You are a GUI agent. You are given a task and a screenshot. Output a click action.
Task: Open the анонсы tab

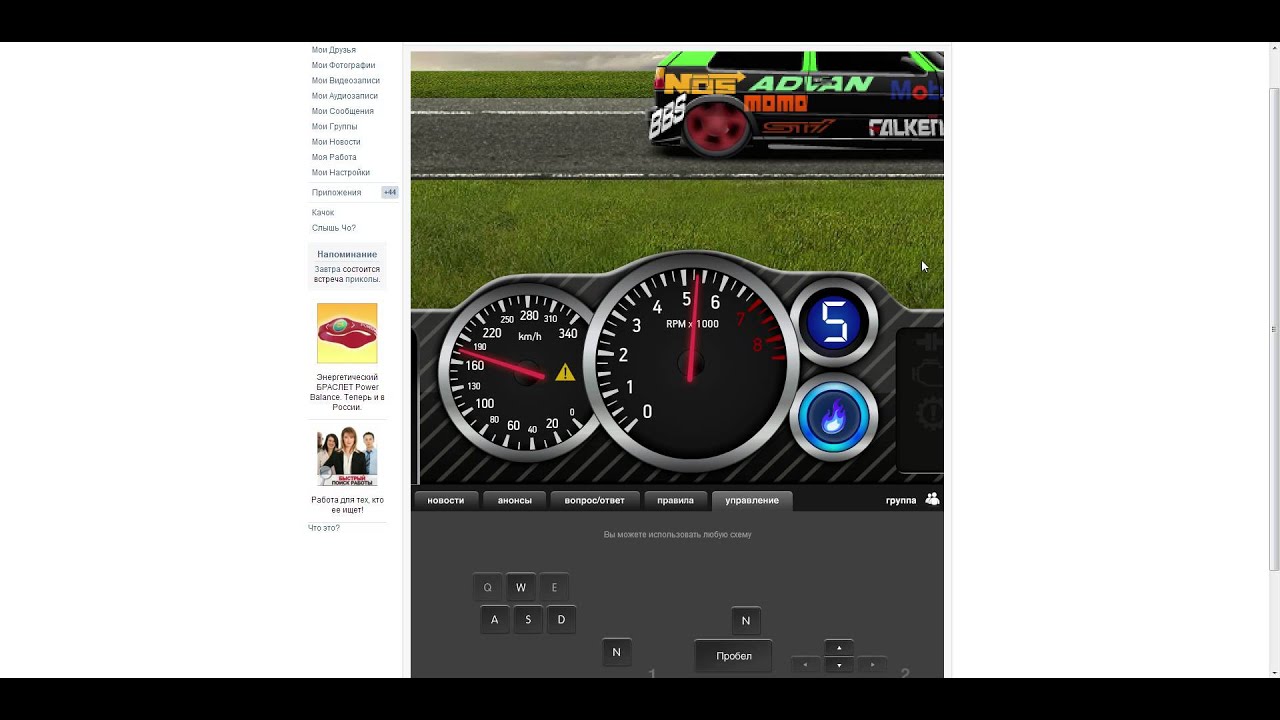pyautogui.click(x=515, y=500)
